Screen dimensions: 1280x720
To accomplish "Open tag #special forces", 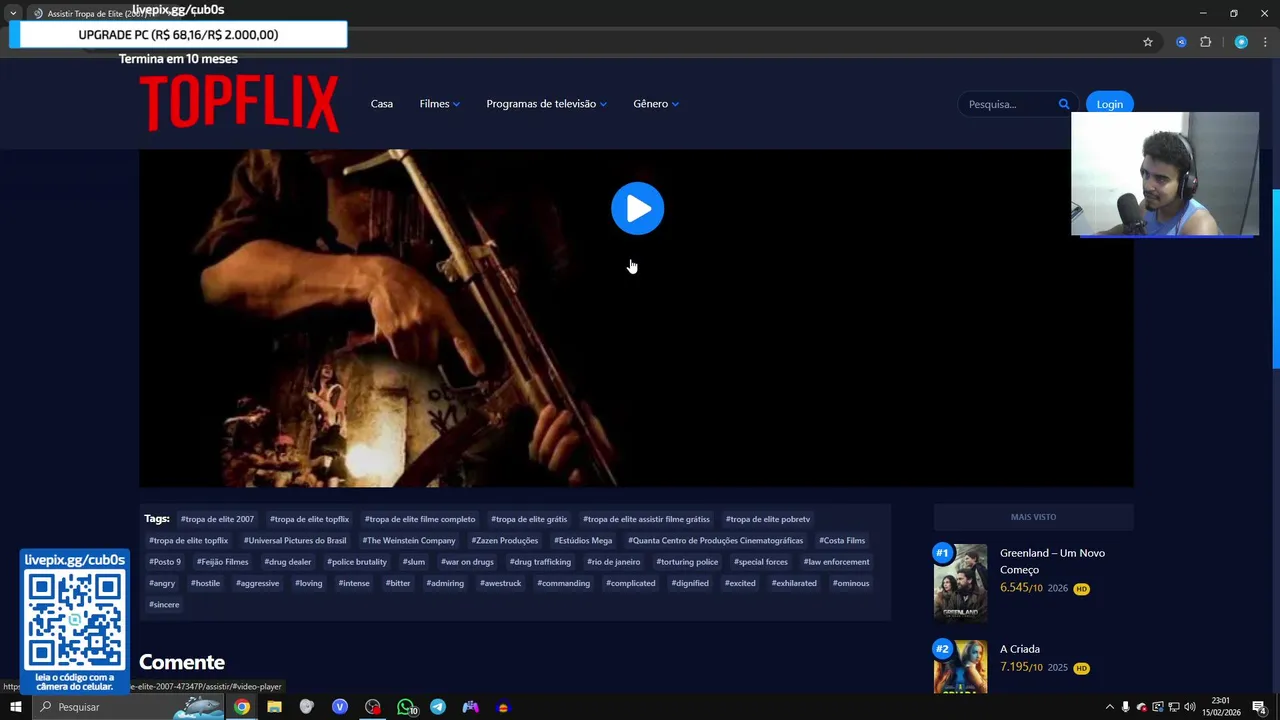I will (x=761, y=562).
